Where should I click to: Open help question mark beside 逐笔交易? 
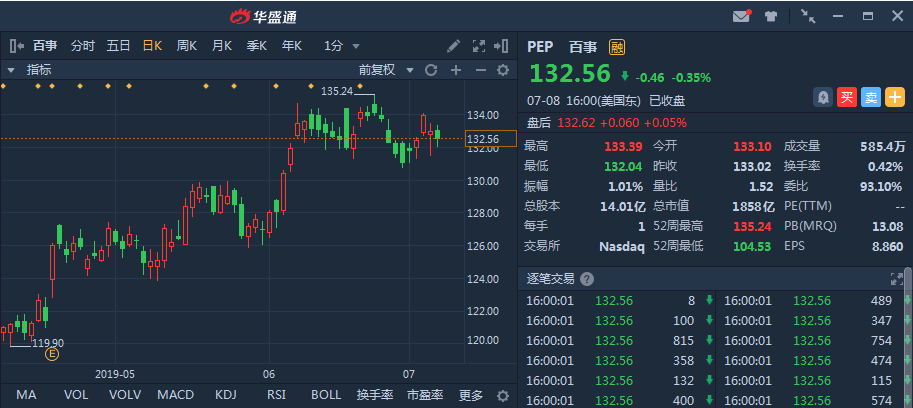pyautogui.click(x=587, y=279)
